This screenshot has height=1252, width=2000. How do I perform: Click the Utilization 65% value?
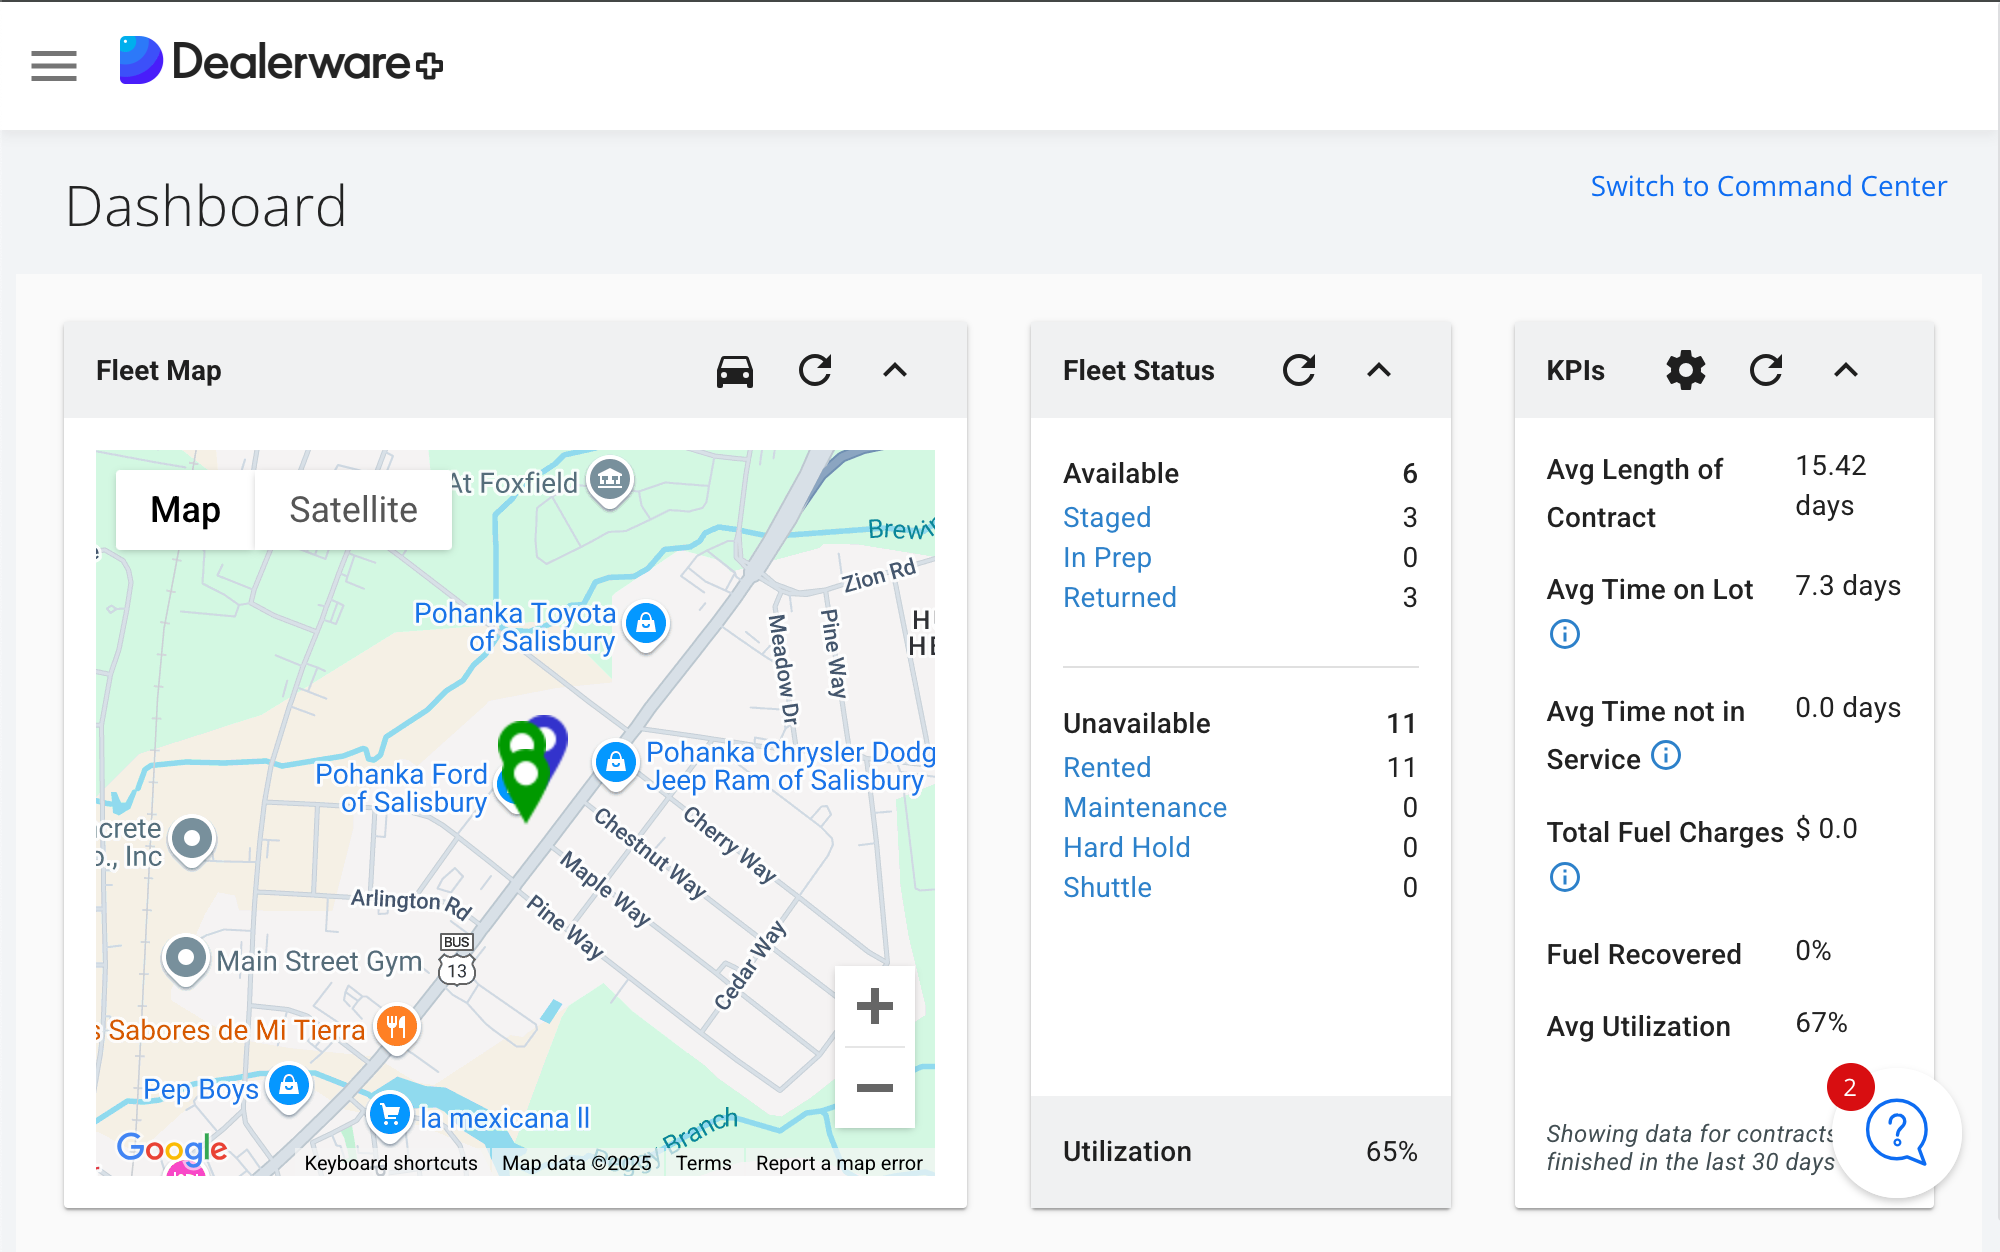click(x=1392, y=1151)
